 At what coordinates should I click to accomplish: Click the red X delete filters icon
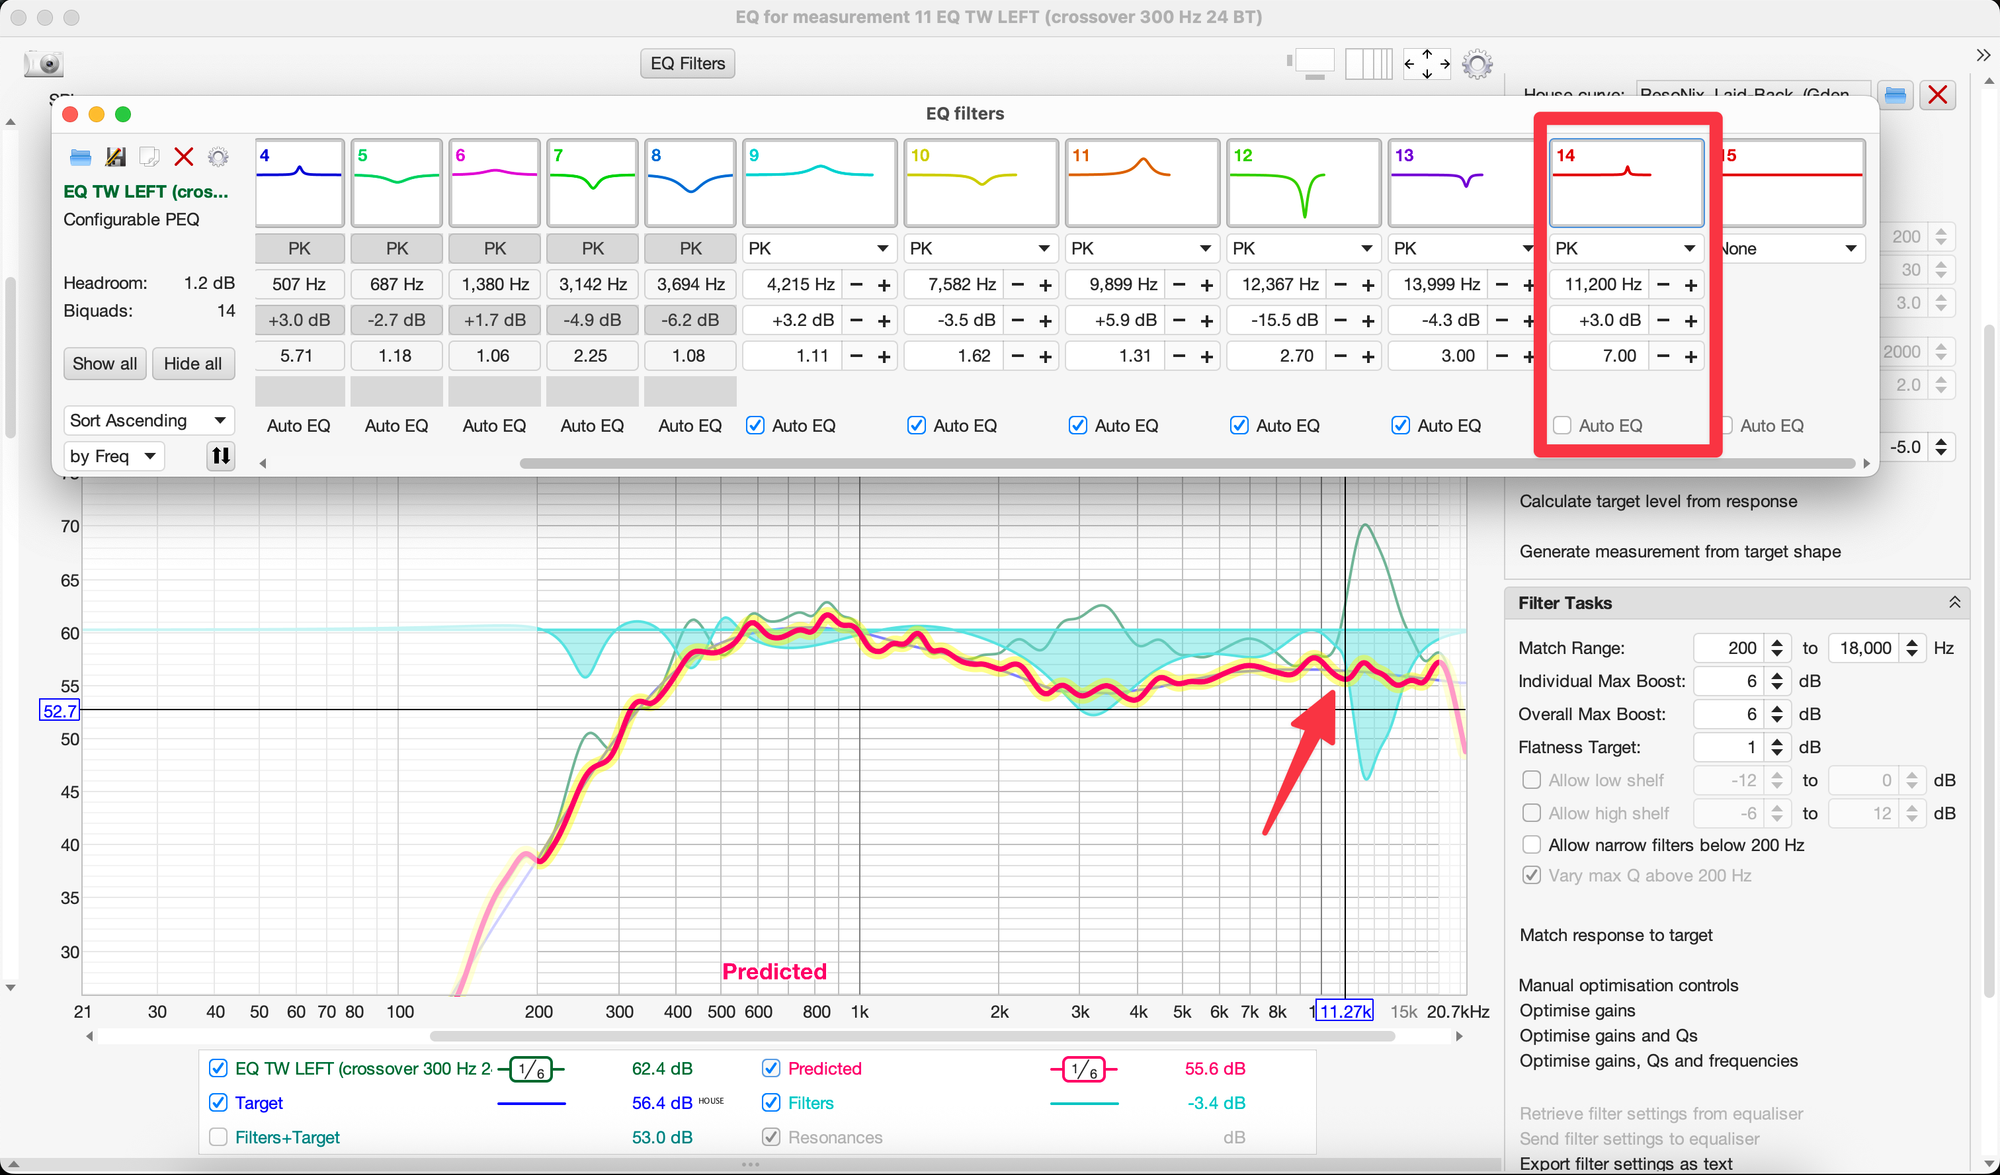(x=184, y=157)
